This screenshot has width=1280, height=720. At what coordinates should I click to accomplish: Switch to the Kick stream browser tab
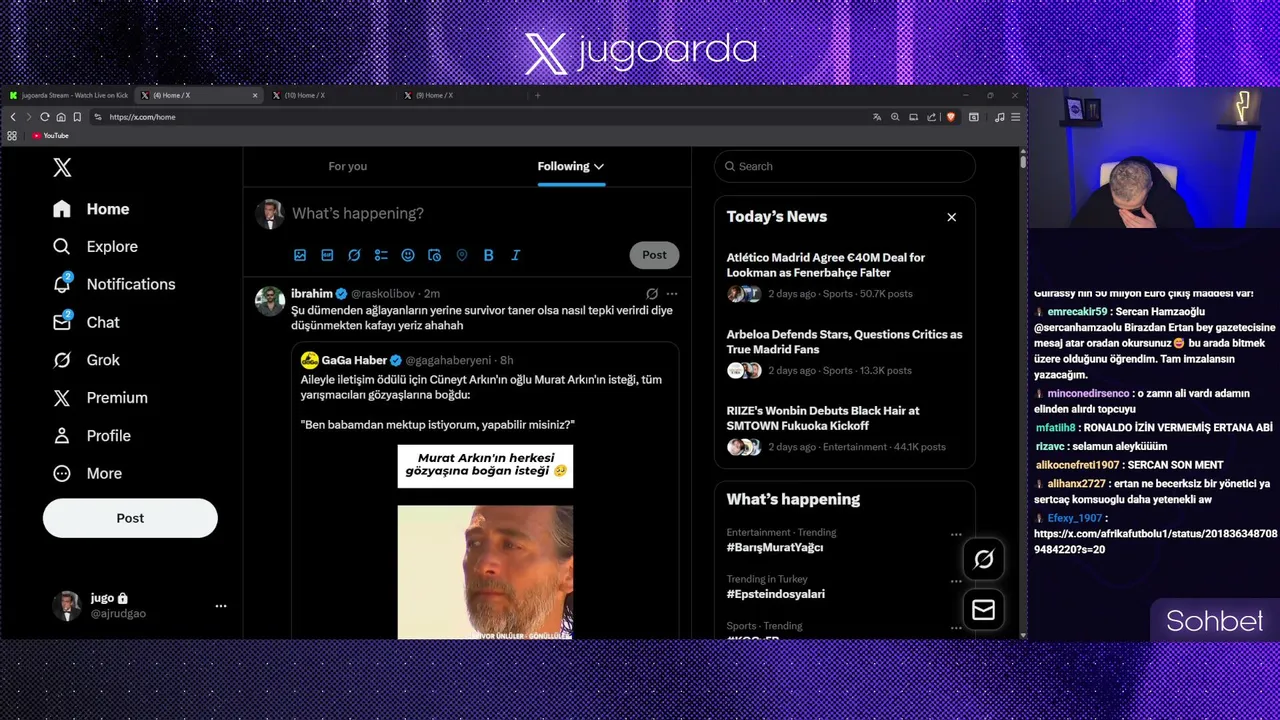[68, 95]
